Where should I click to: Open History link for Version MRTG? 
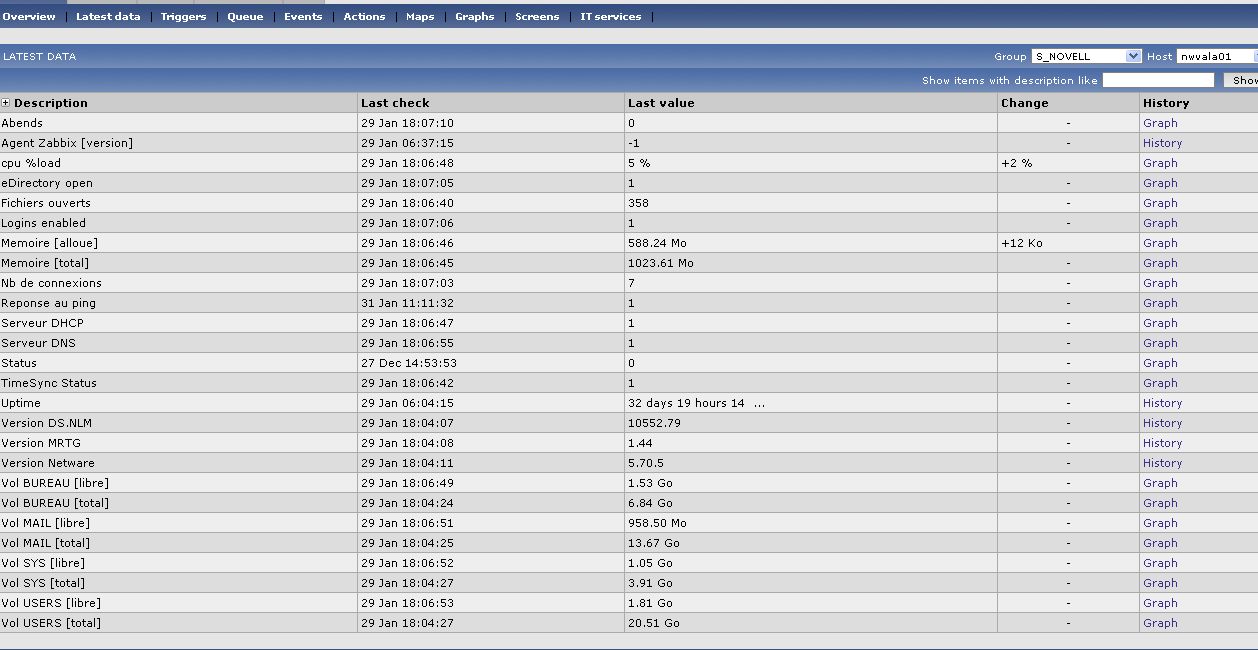[1162, 443]
